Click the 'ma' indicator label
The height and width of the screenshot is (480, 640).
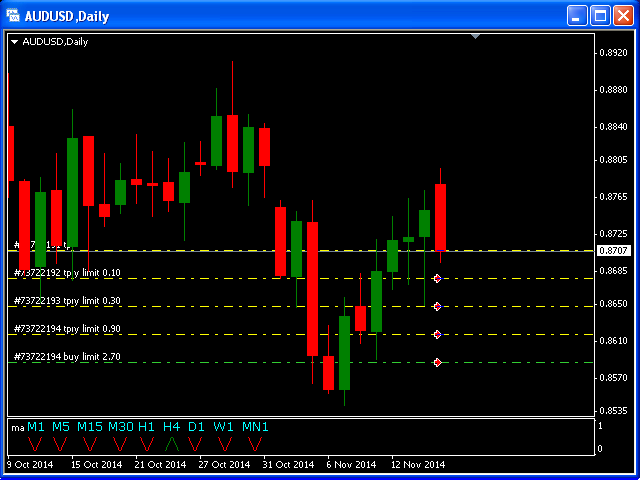(x=18, y=428)
